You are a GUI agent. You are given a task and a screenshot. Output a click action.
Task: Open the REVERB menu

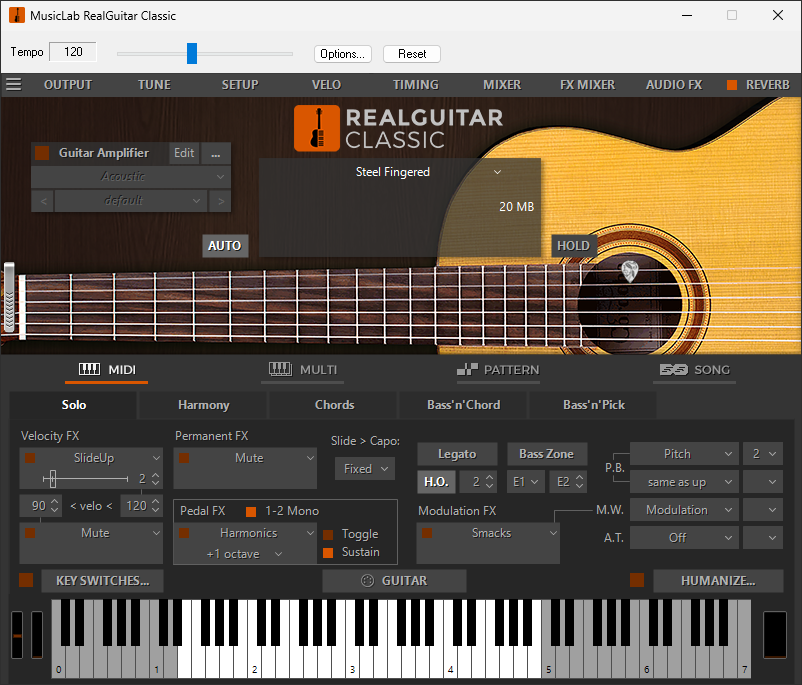767,85
